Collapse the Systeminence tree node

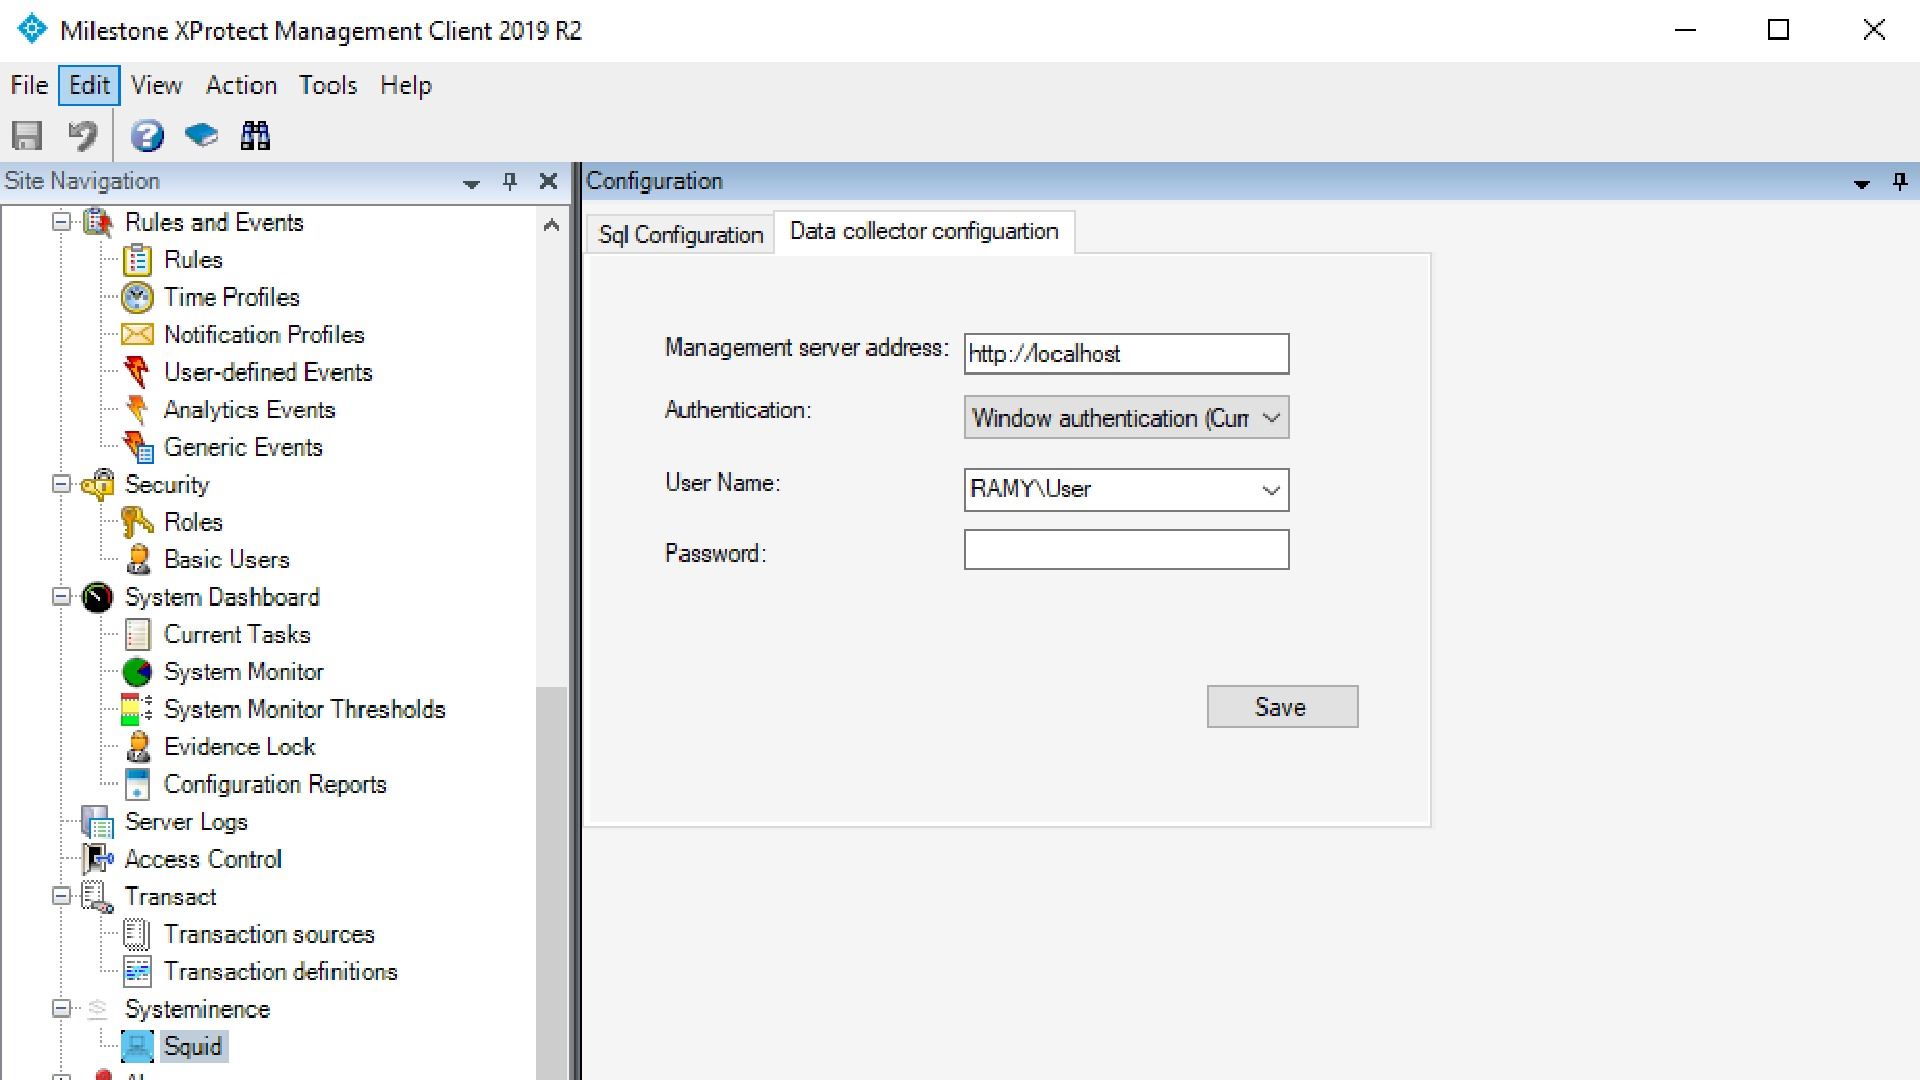point(61,1008)
